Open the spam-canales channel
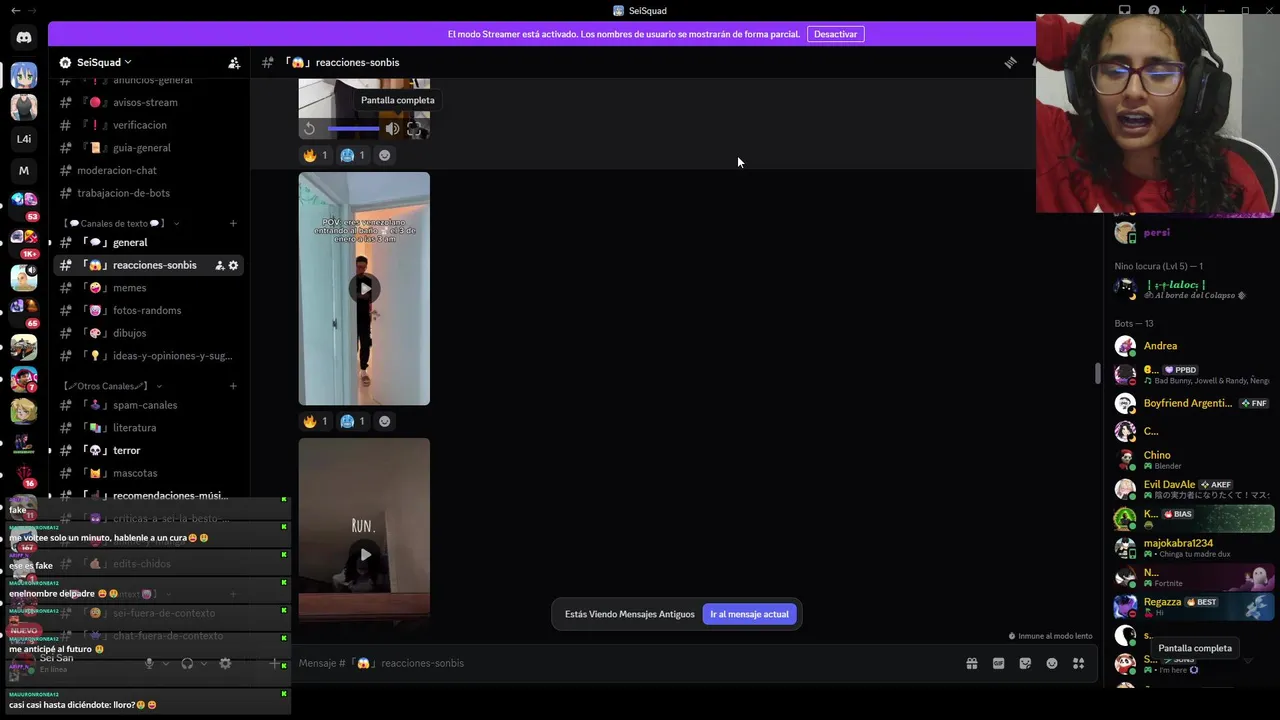This screenshot has height=720, width=1280. click(148, 405)
